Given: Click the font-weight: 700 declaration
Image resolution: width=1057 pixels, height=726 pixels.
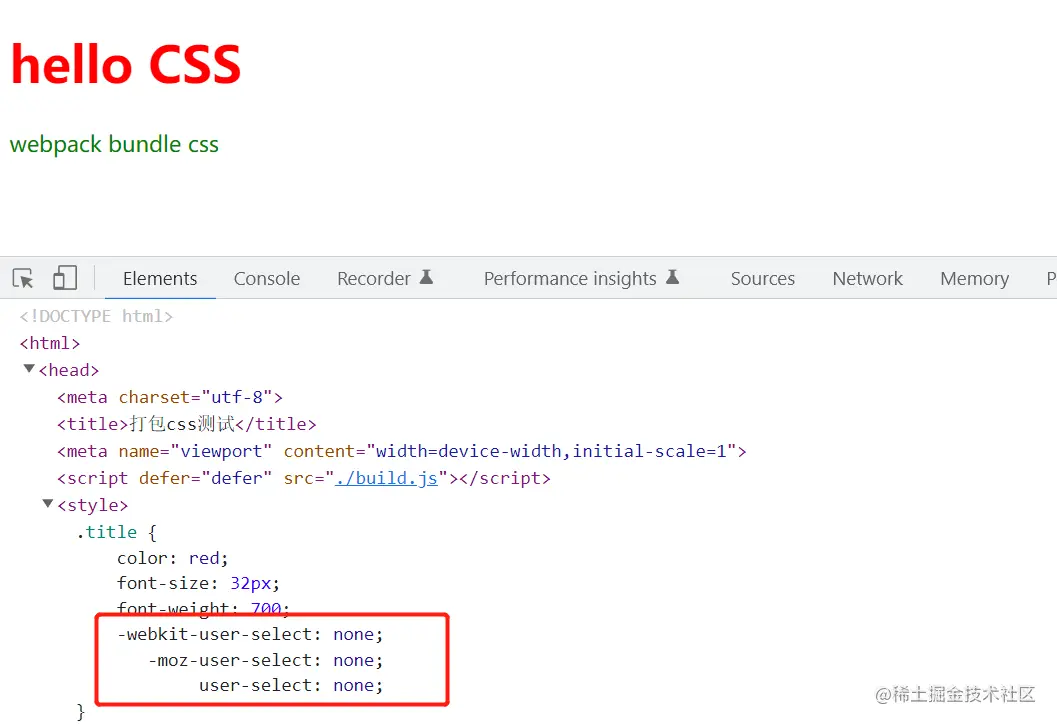Looking at the screenshot, I should (203, 607).
